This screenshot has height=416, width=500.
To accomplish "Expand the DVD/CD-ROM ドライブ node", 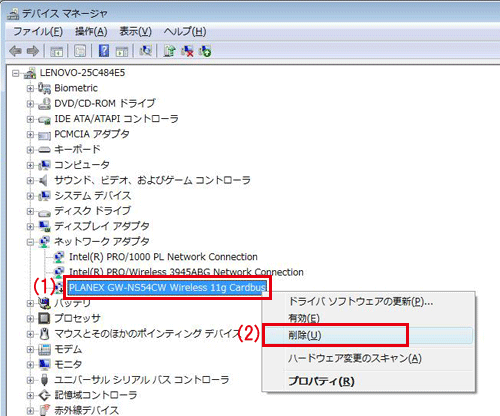I will (x=30, y=104).
